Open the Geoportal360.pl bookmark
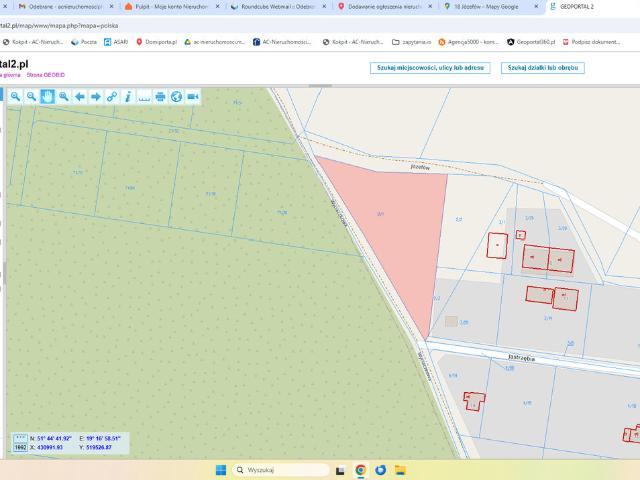 tap(531, 42)
